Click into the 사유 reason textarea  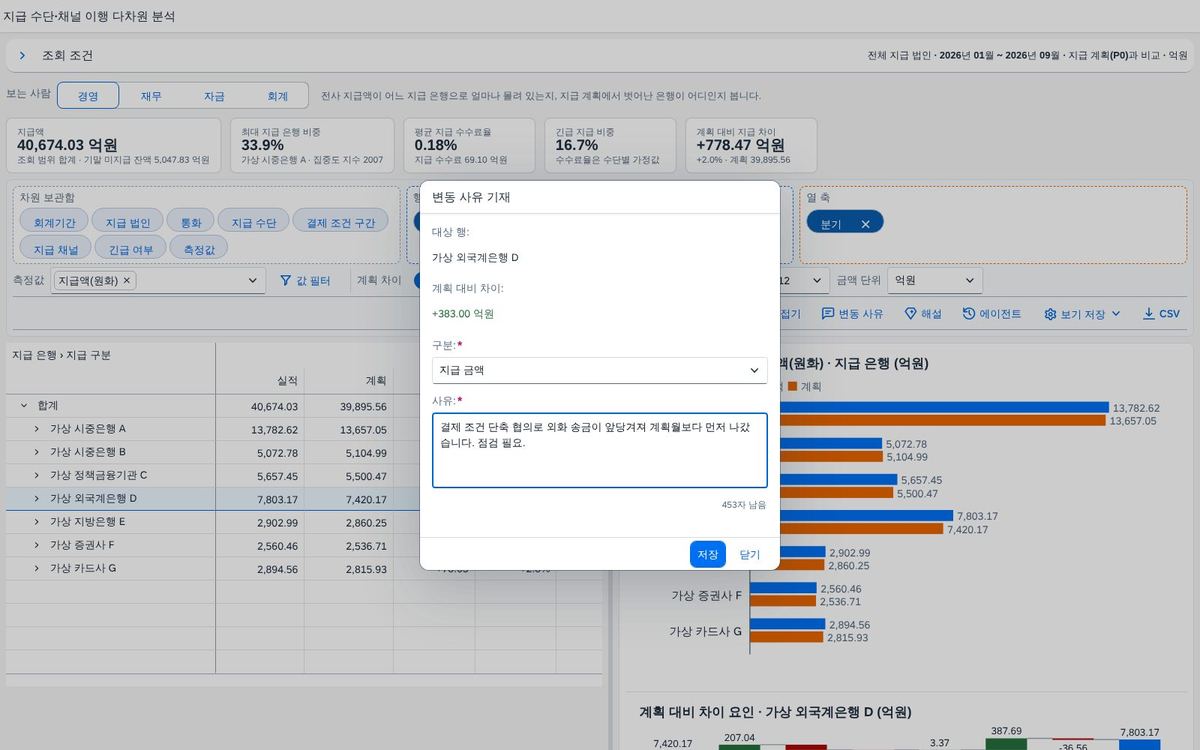600,450
